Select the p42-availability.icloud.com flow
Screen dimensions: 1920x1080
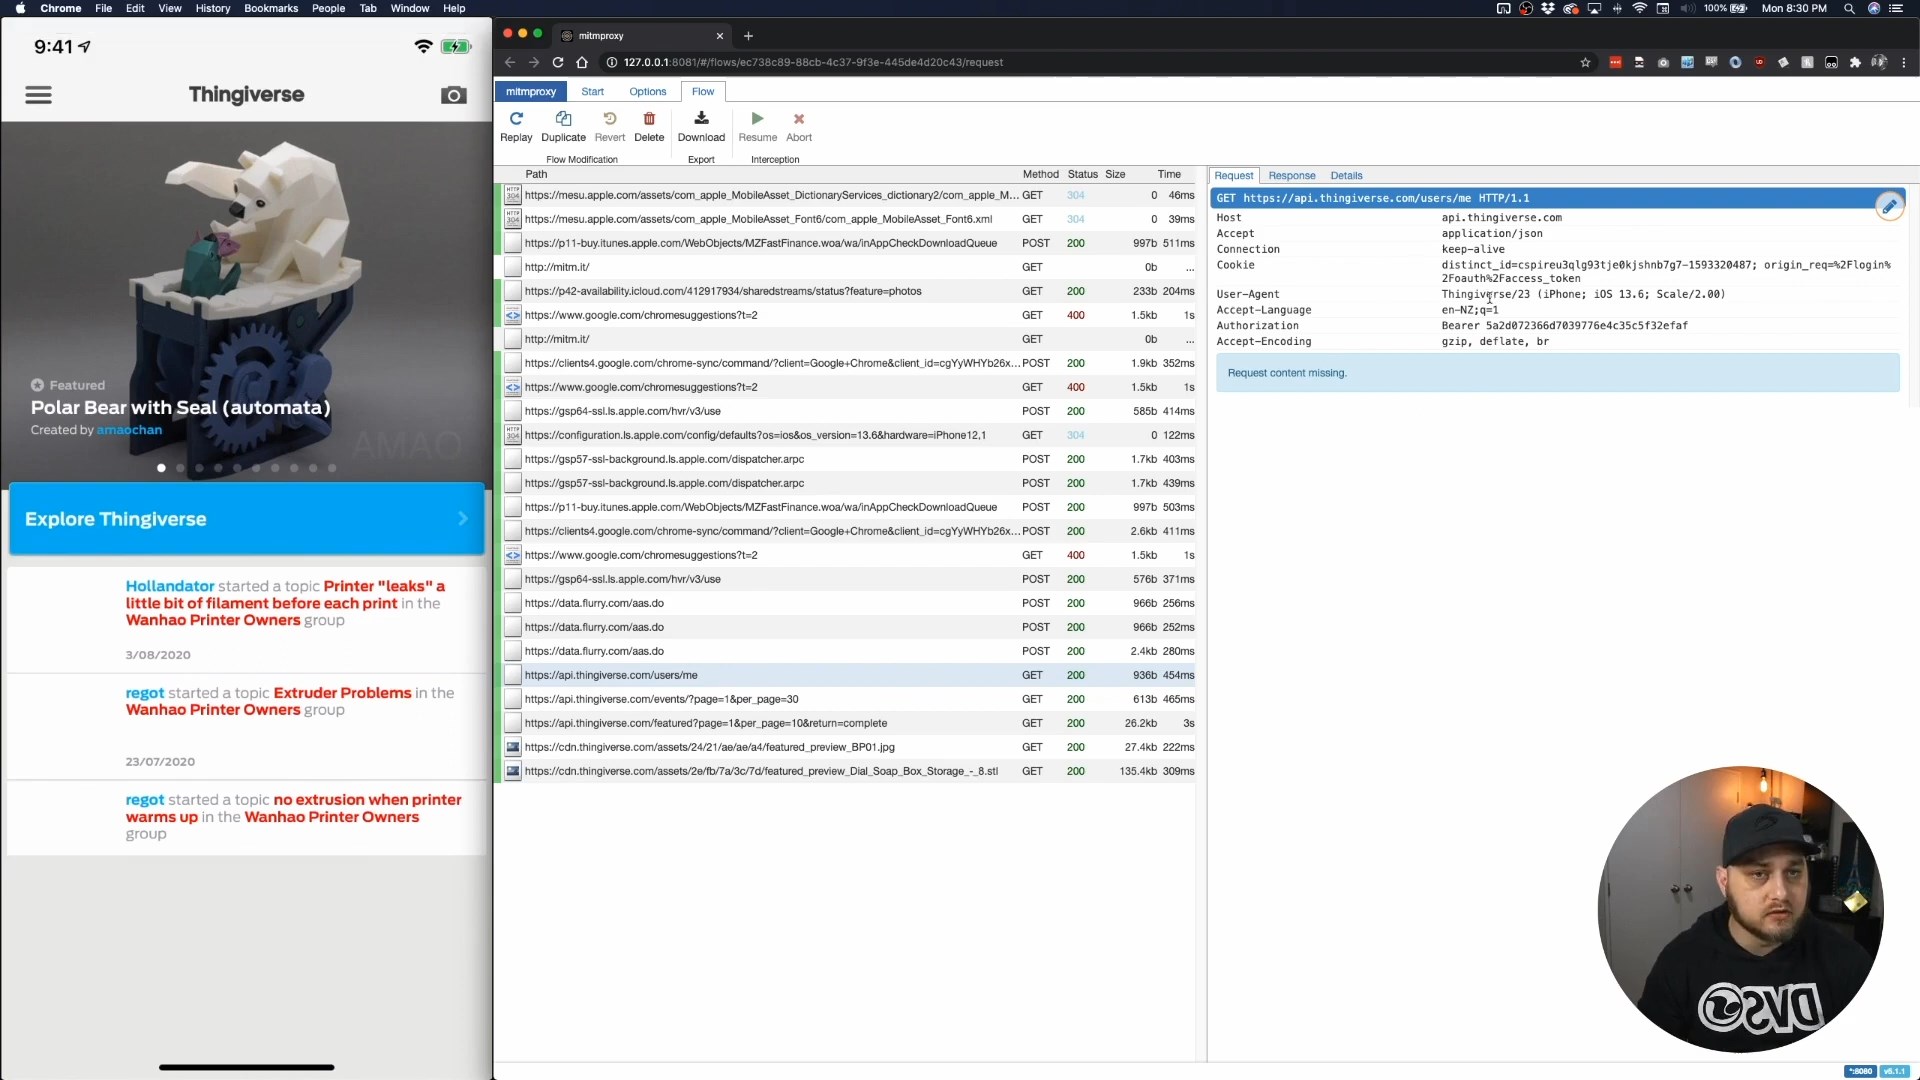[x=846, y=291]
